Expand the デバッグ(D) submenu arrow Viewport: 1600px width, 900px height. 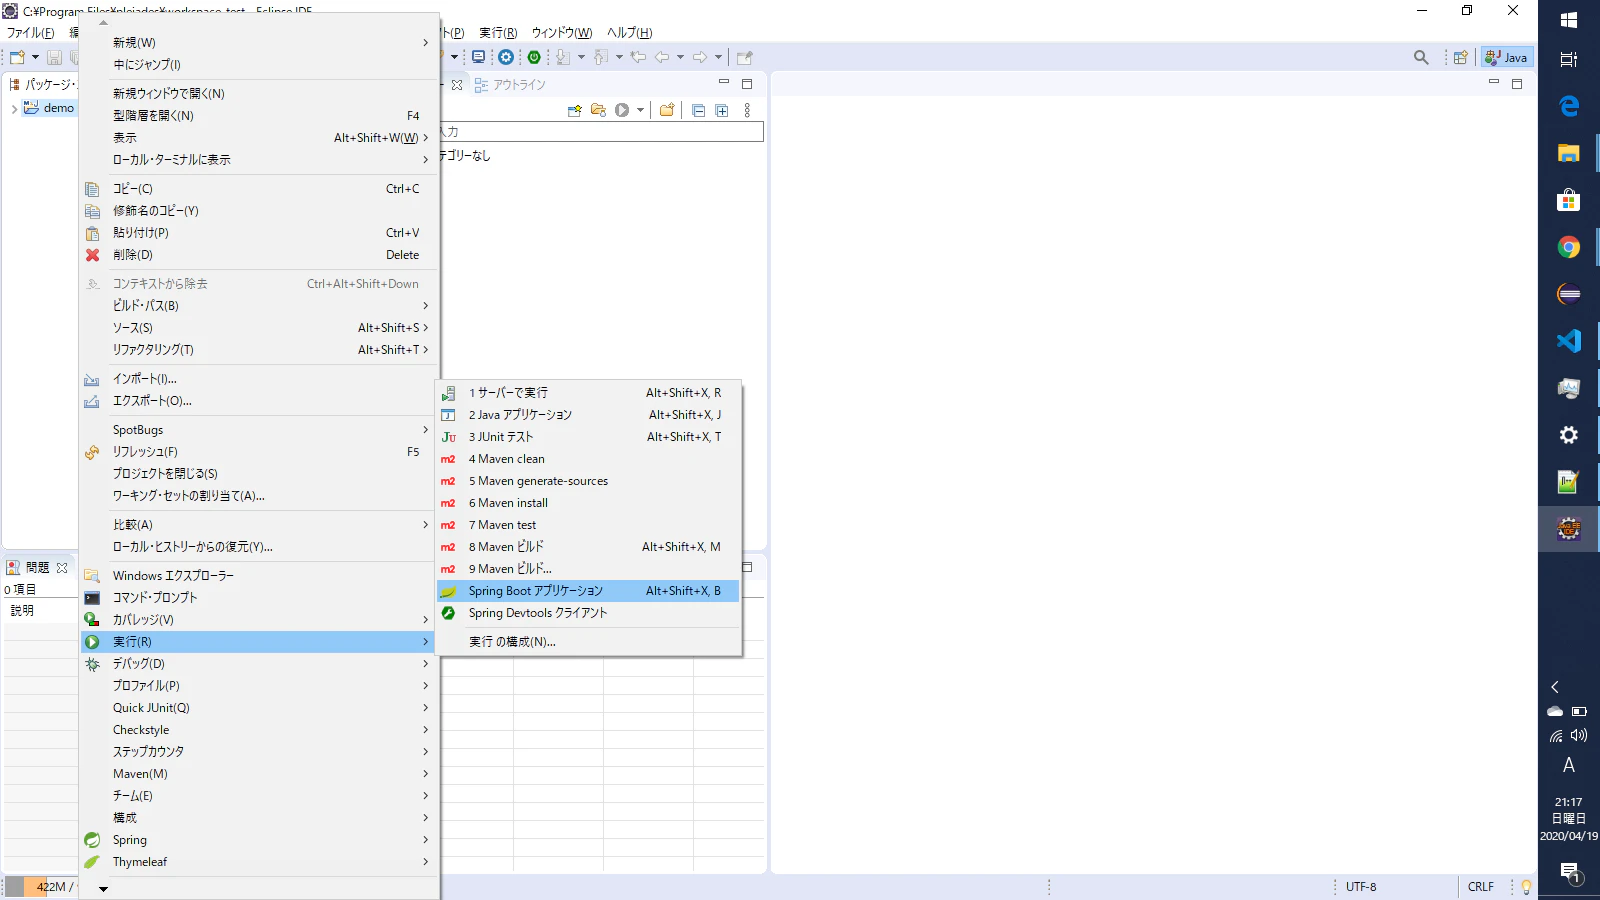click(x=425, y=664)
